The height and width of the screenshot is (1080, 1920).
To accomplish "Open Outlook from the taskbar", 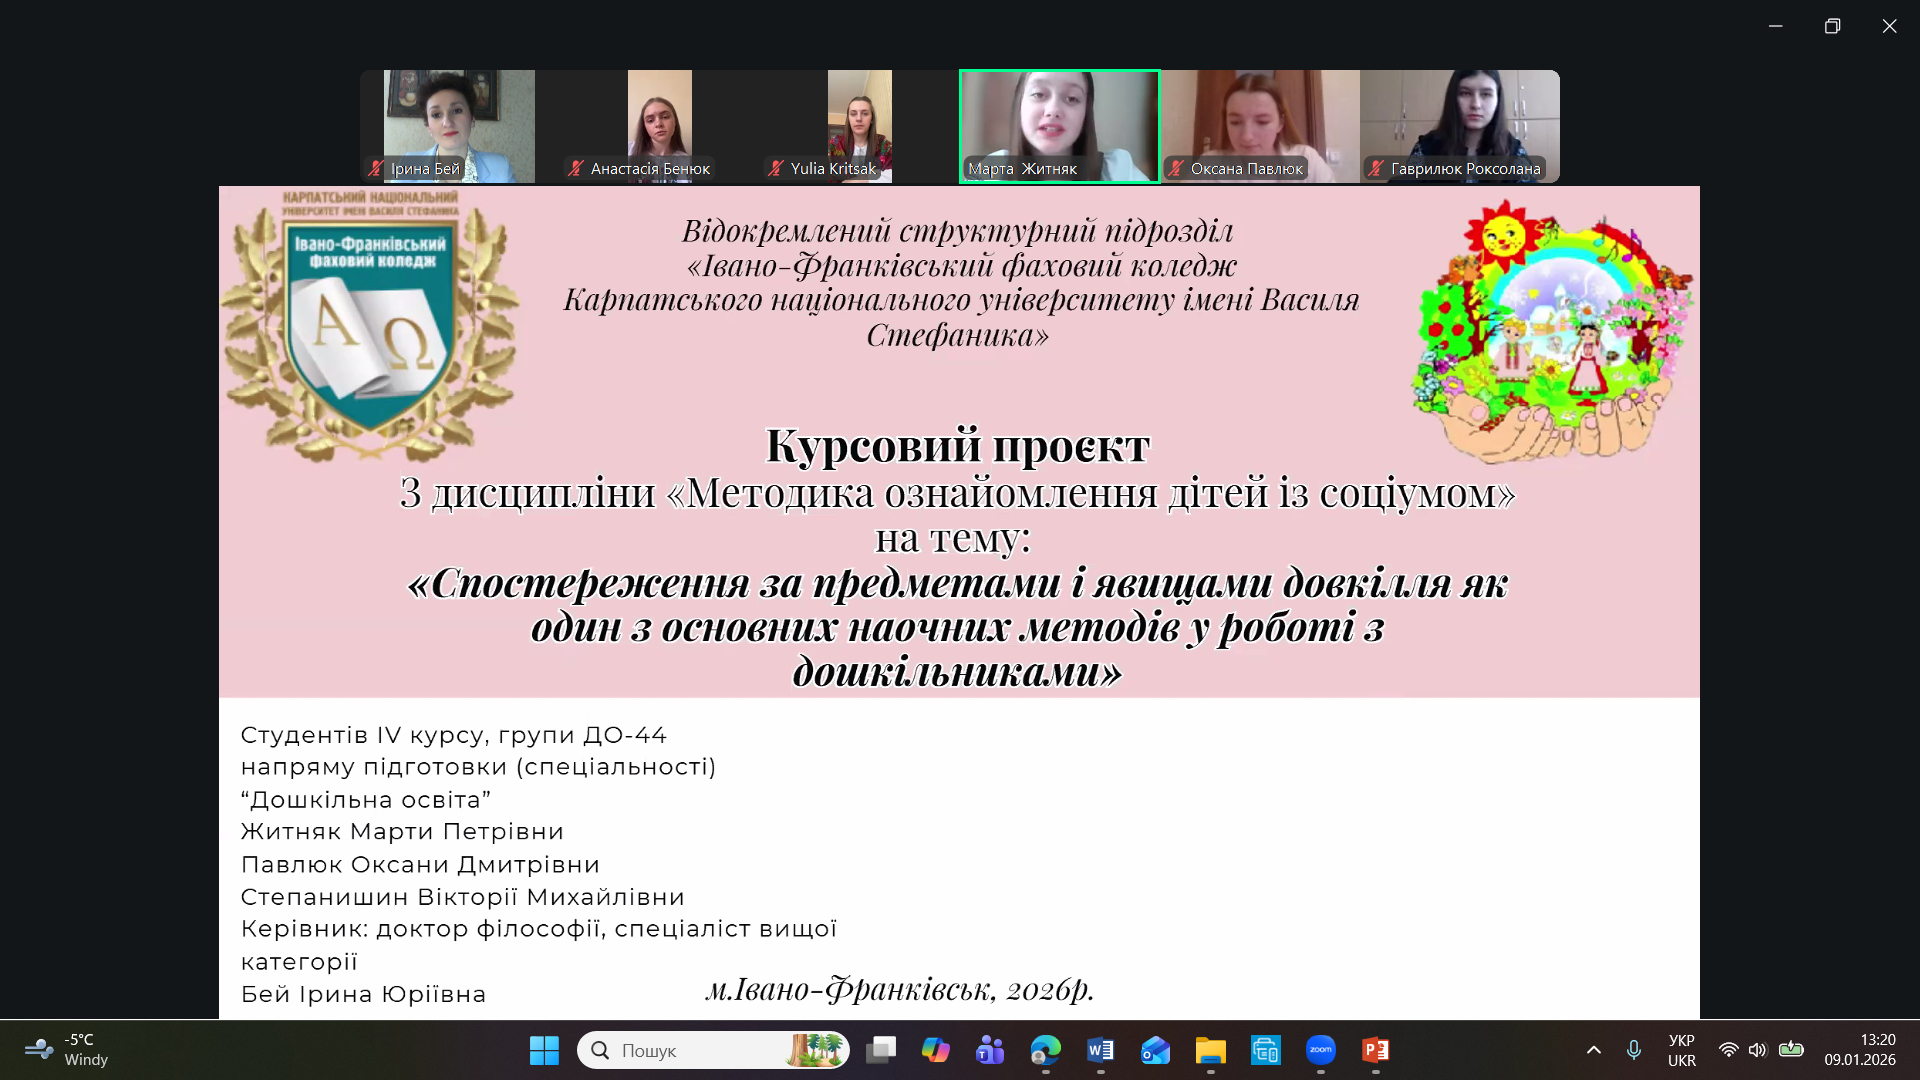I will [1155, 1050].
